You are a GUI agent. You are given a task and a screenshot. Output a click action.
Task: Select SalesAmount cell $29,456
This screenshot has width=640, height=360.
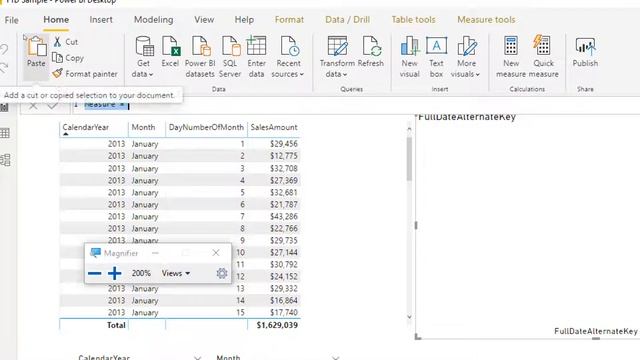coord(284,144)
